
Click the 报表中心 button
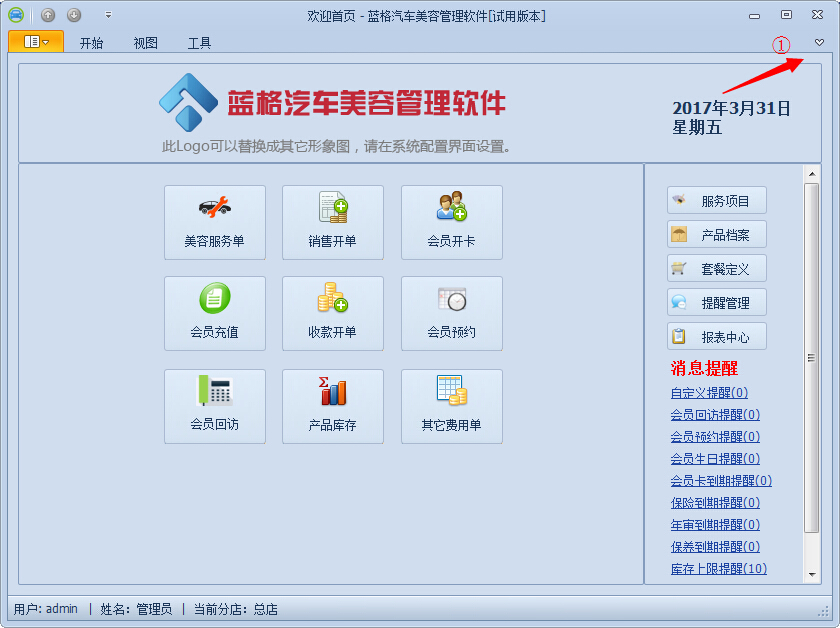point(717,337)
